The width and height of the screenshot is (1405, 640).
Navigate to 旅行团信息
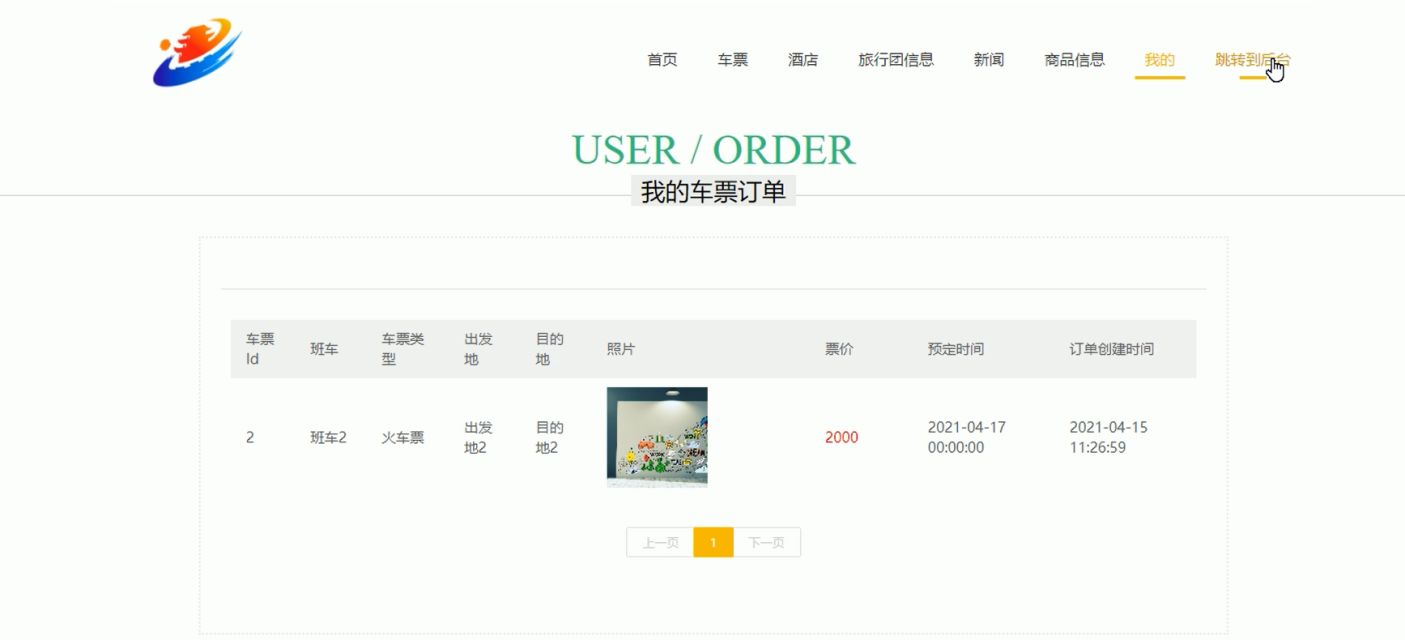[896, 60]
